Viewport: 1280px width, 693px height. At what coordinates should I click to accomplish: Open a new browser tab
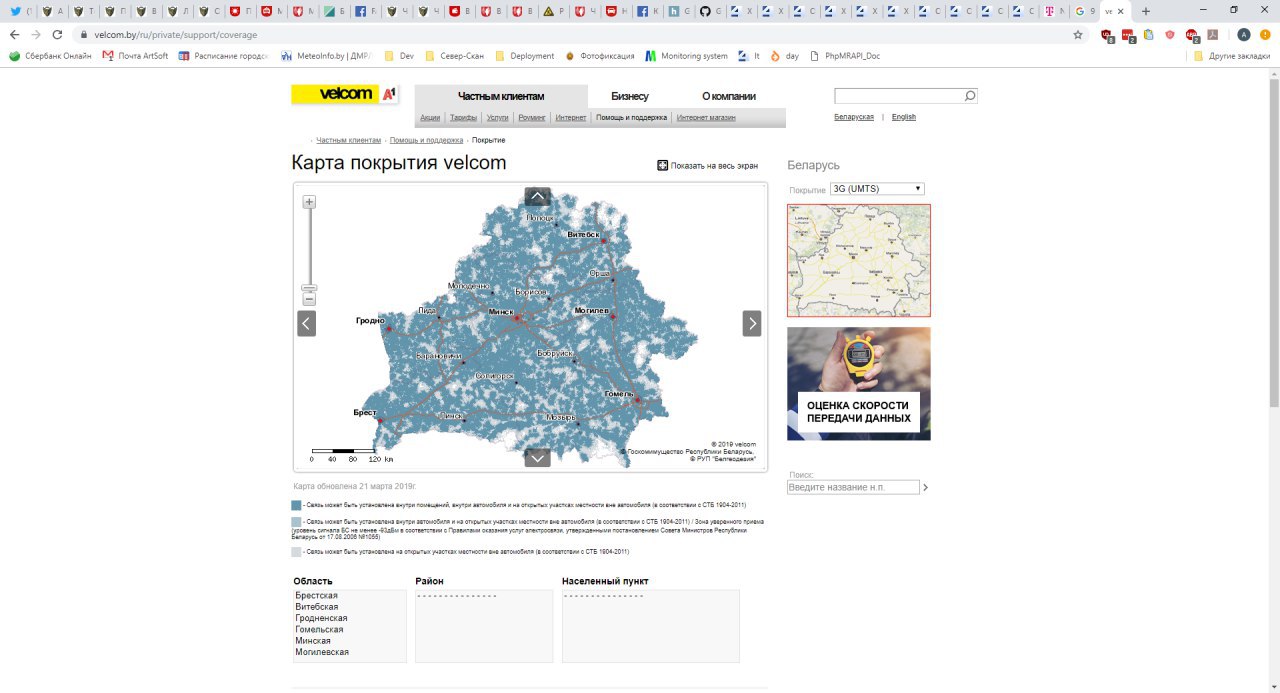click(x=1146, y=11)
